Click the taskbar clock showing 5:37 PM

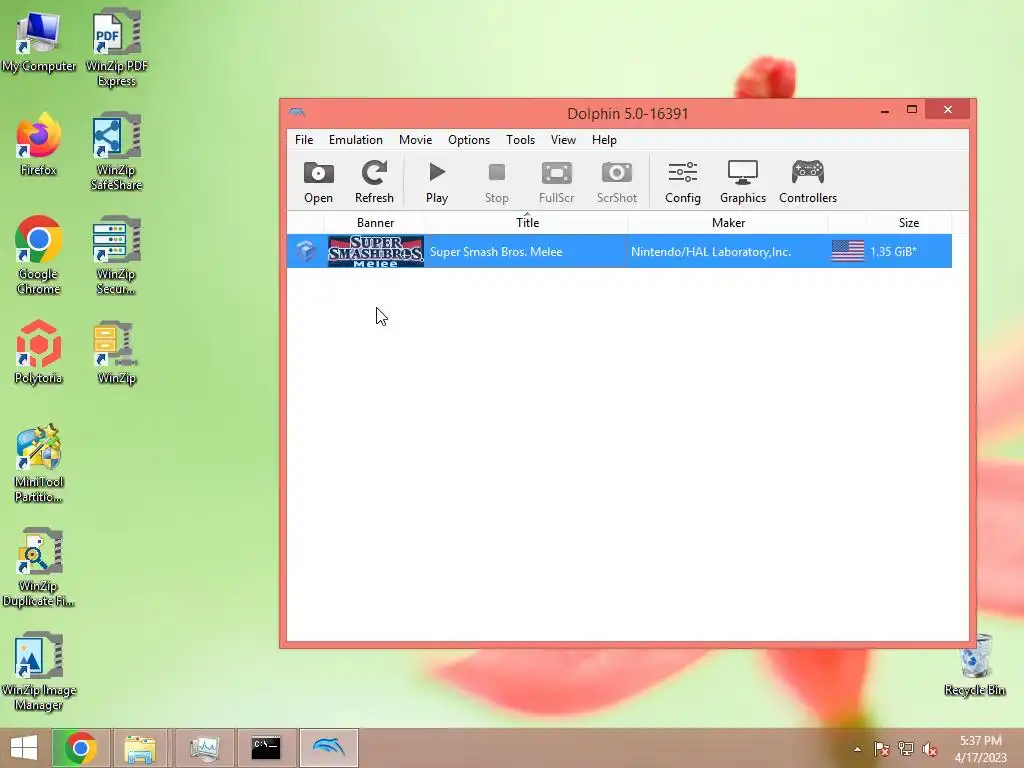[x=980, y=749]
